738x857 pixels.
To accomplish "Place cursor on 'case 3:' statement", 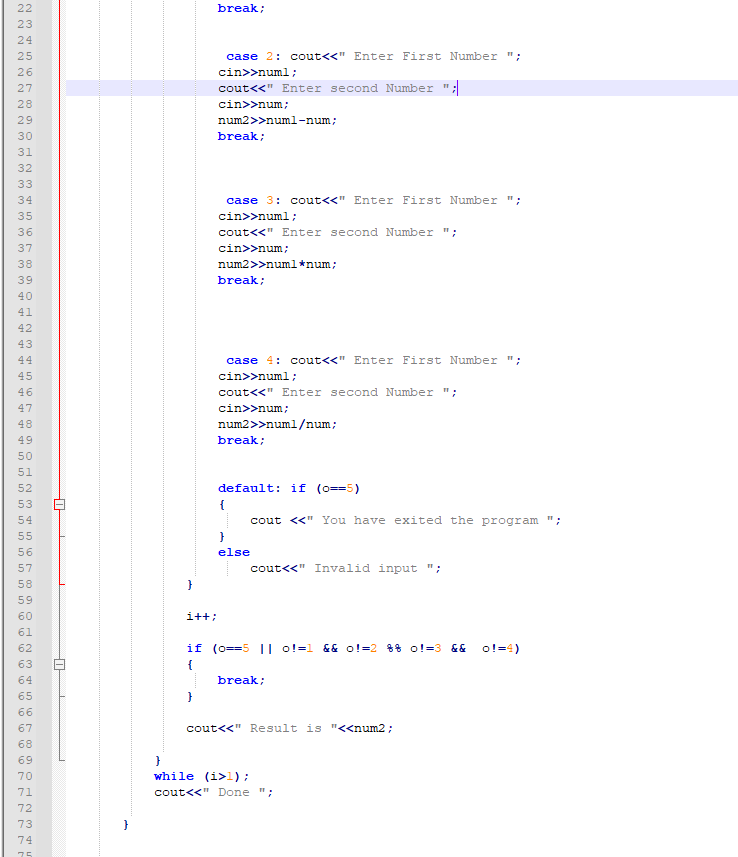I will pyautogui.click(x=254, y=201).
